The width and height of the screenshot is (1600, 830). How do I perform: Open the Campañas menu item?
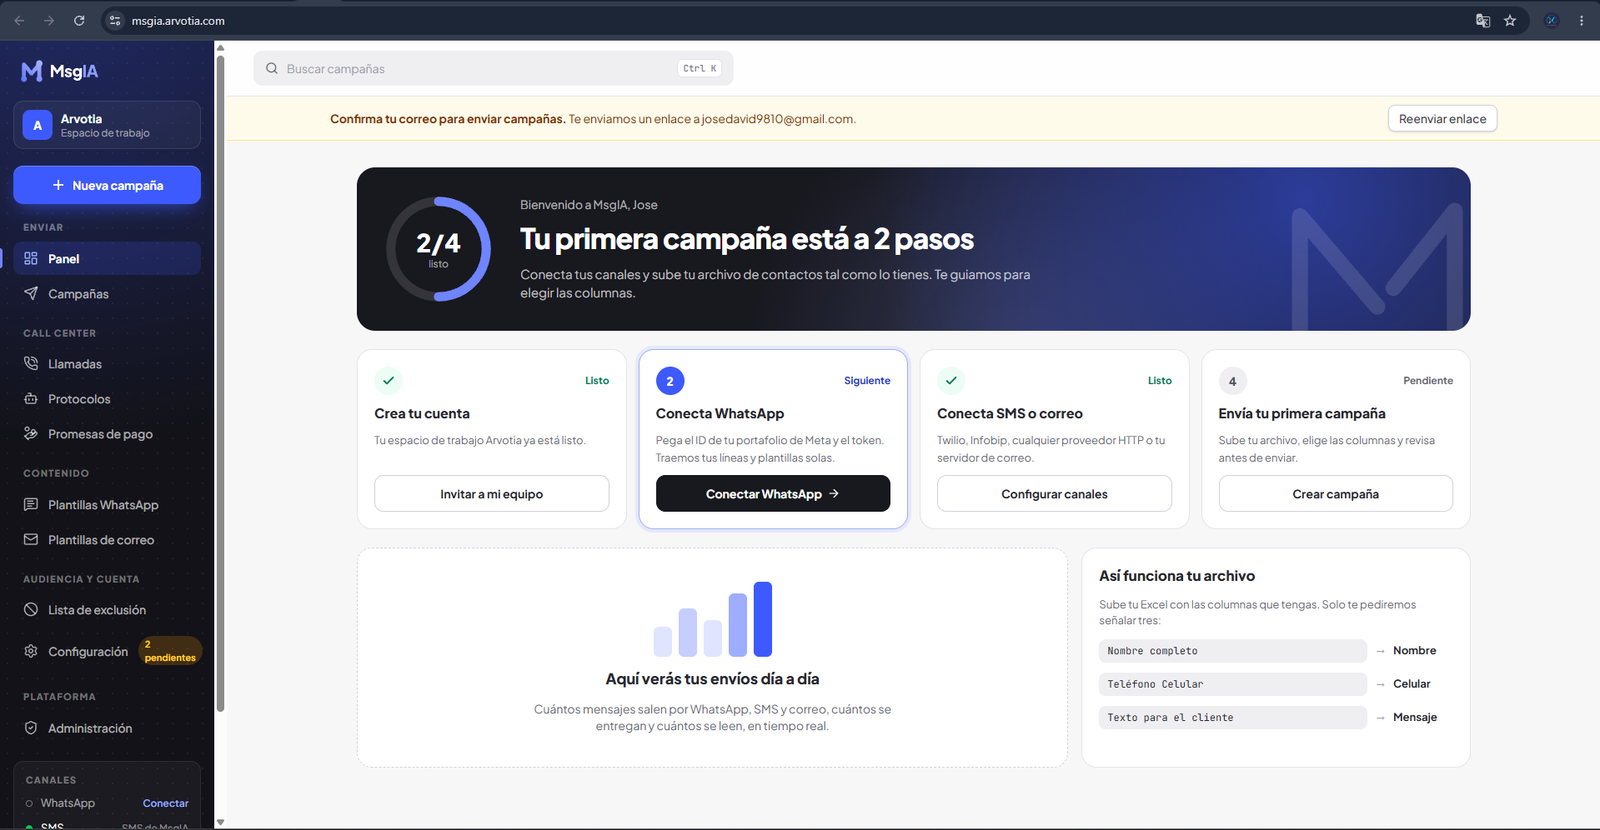[x=107, y=294]
